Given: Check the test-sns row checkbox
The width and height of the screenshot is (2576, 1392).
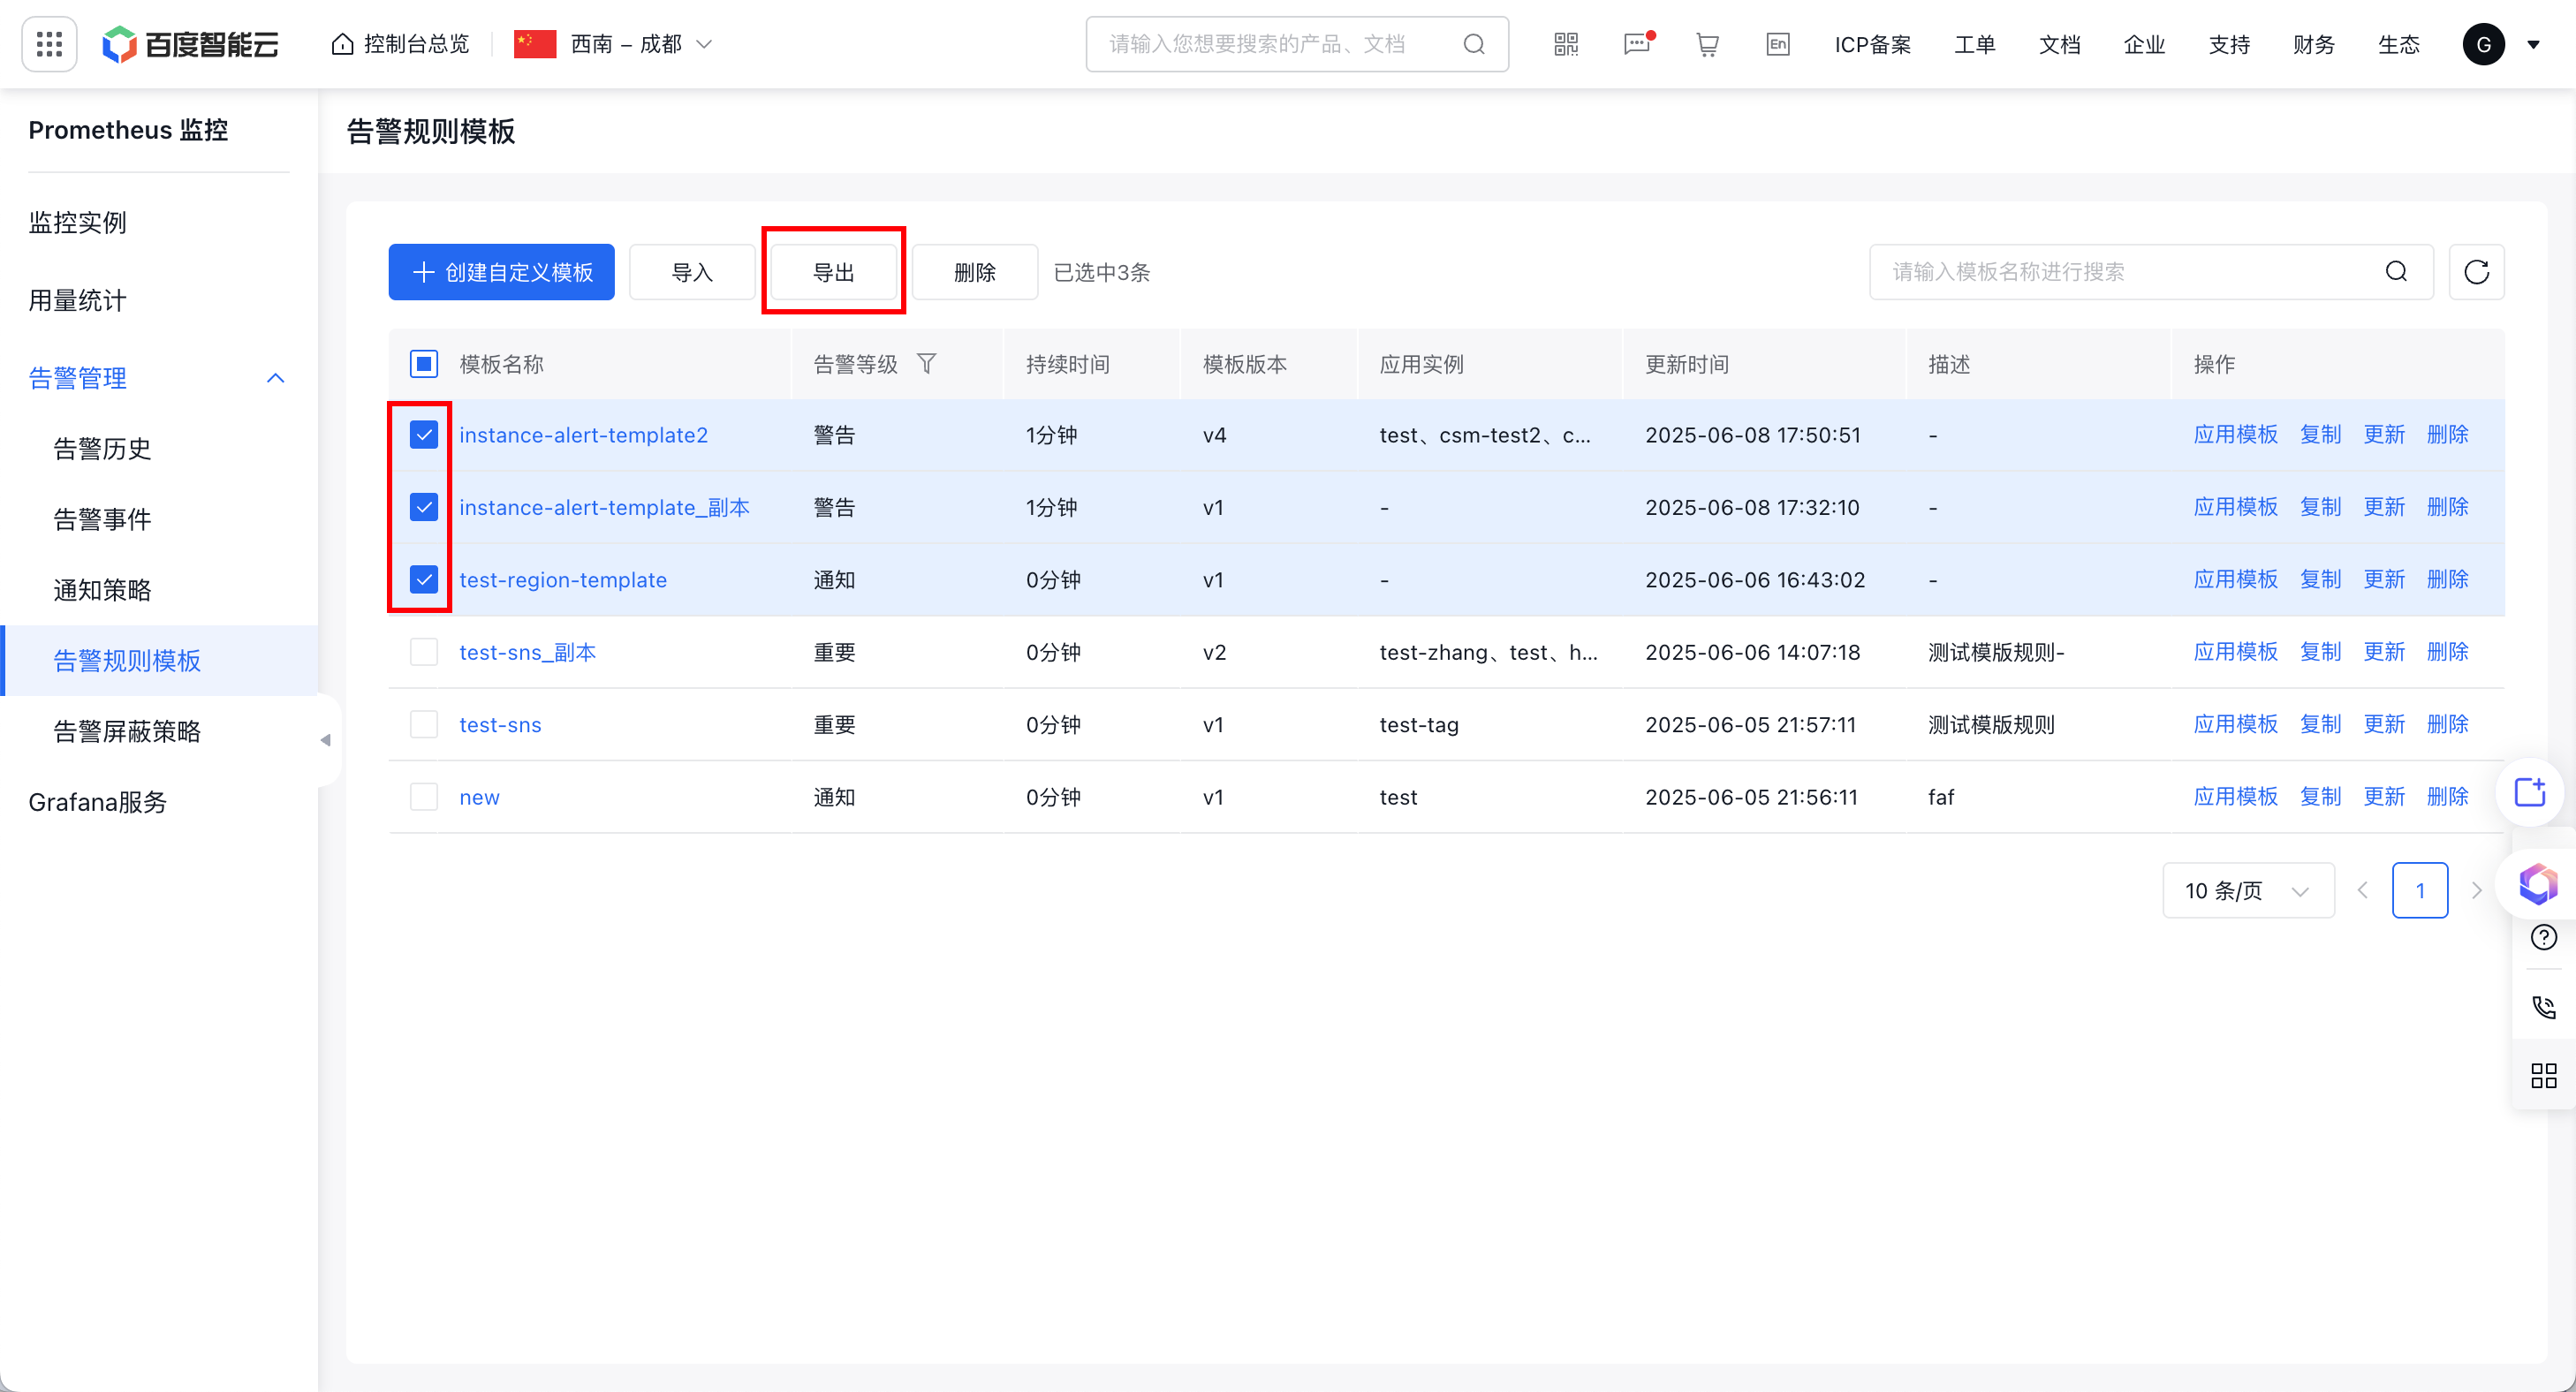Looking at the screenshot, I should (424, 724).
